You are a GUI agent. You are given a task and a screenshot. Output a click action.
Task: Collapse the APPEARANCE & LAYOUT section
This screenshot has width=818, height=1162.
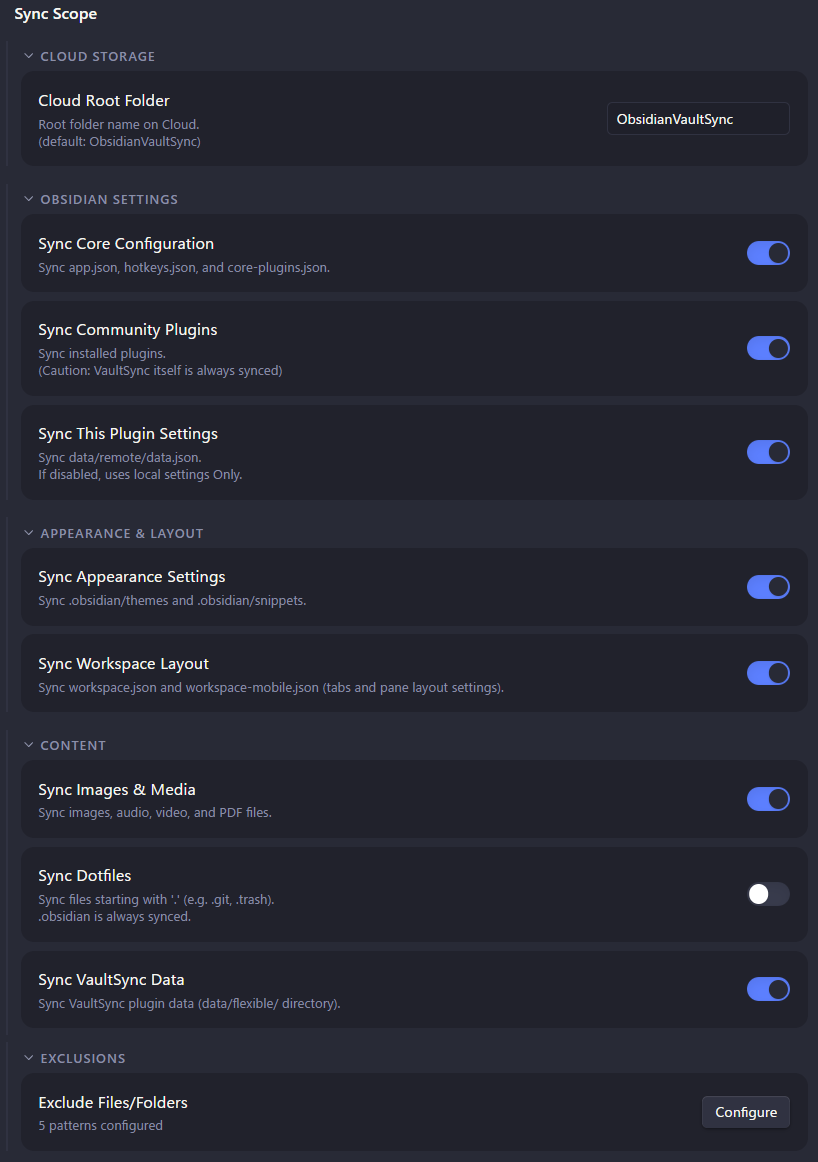(28, 533)
